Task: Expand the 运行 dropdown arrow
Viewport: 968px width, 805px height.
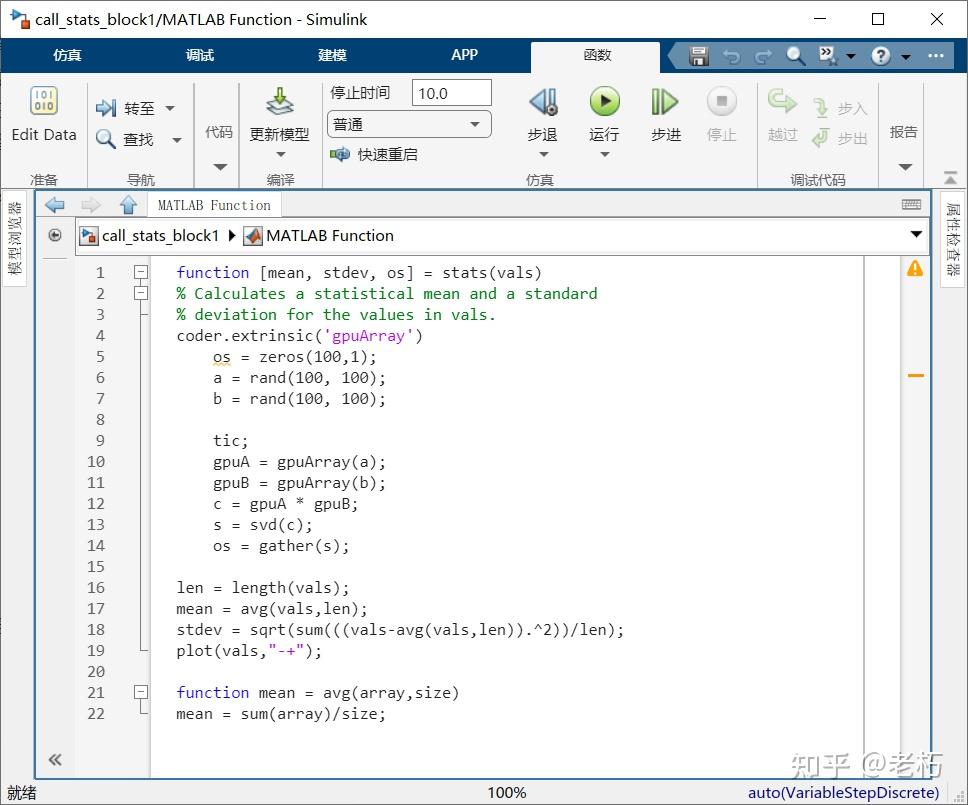Action: tap(604, 154)
